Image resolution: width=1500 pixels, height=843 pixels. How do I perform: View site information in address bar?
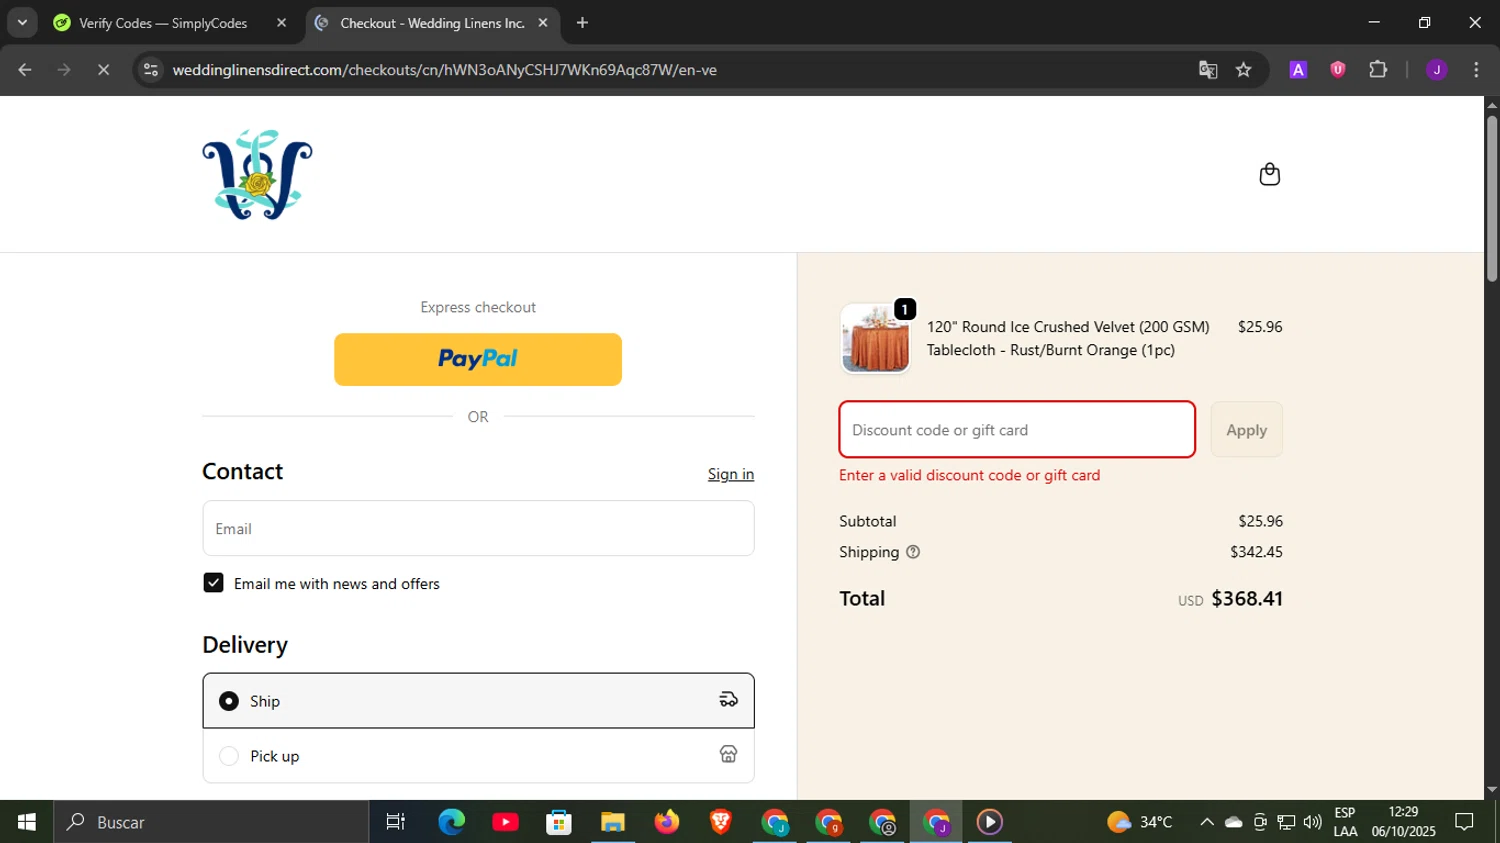point(151,70)
